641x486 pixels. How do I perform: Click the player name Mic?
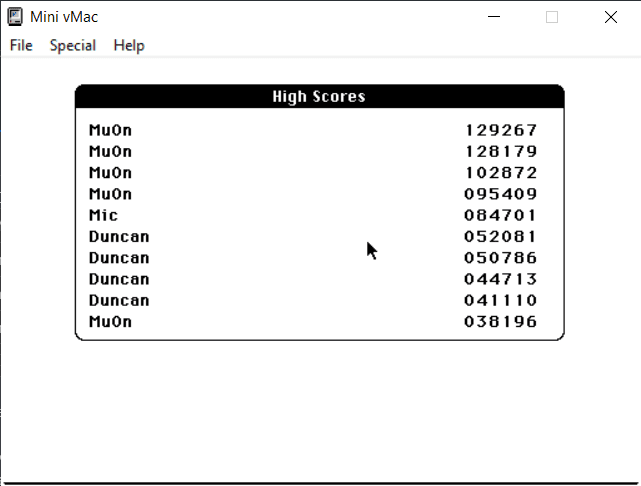pyautogui.click(x=103, y=215)
